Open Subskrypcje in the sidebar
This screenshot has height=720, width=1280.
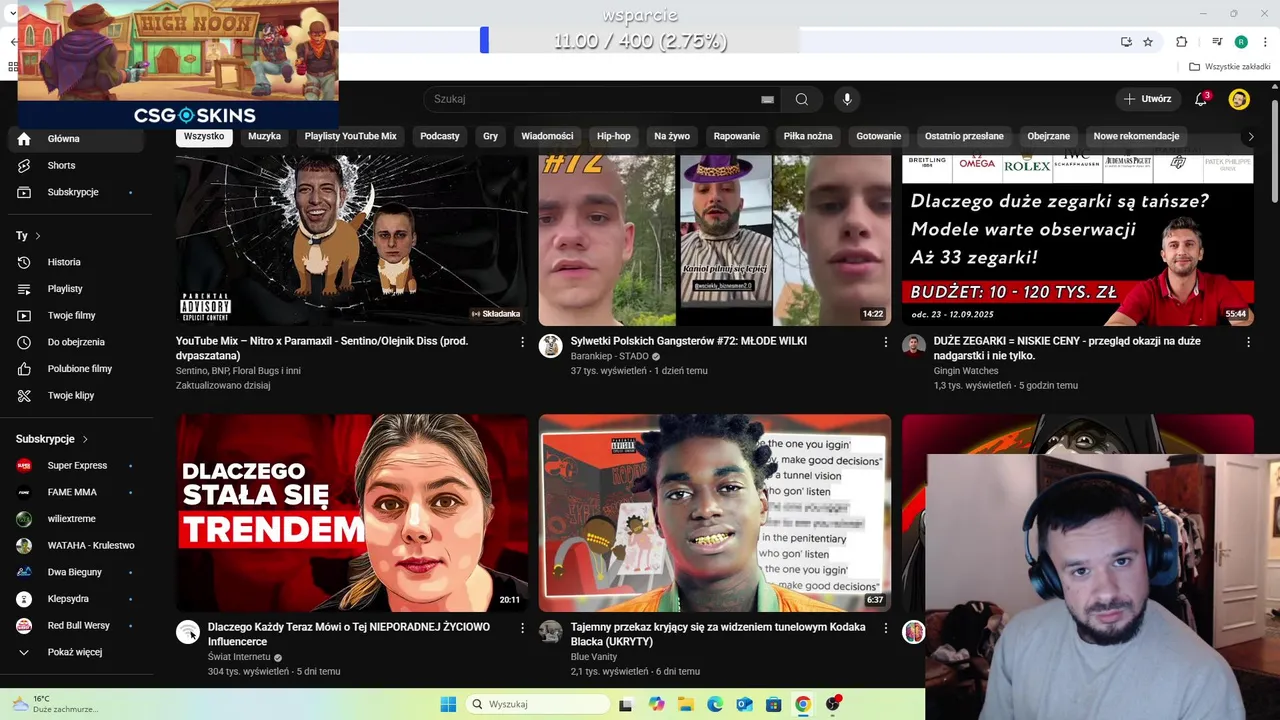tap(76, 192)
